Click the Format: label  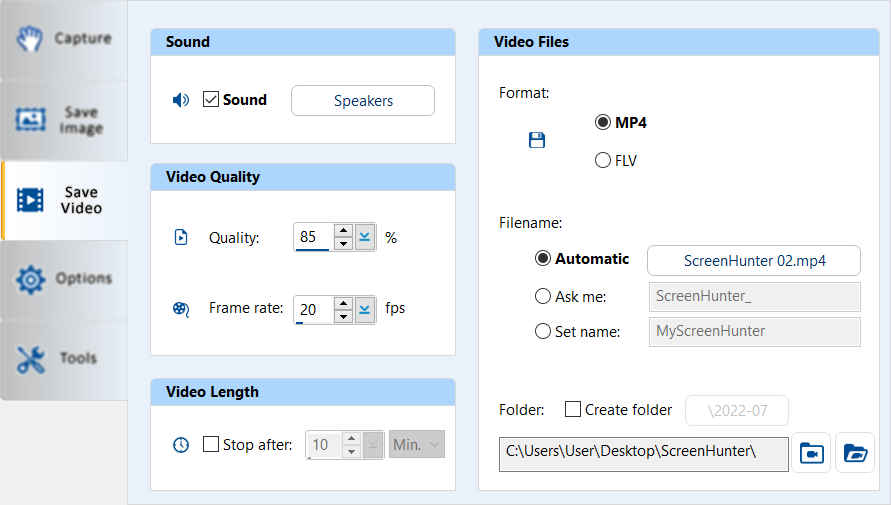coord(524,93)
